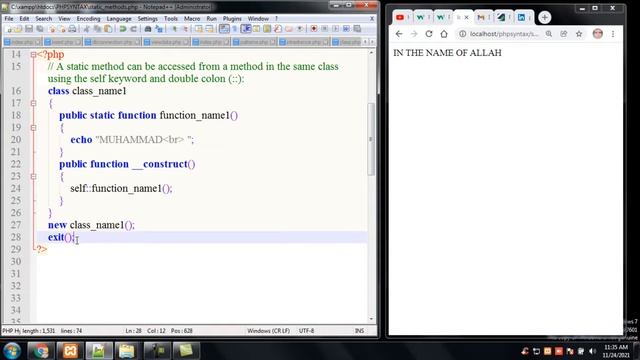Open the Chrome three-dot menu
Screen dimensions: 640x360
[x=613, y=34]
